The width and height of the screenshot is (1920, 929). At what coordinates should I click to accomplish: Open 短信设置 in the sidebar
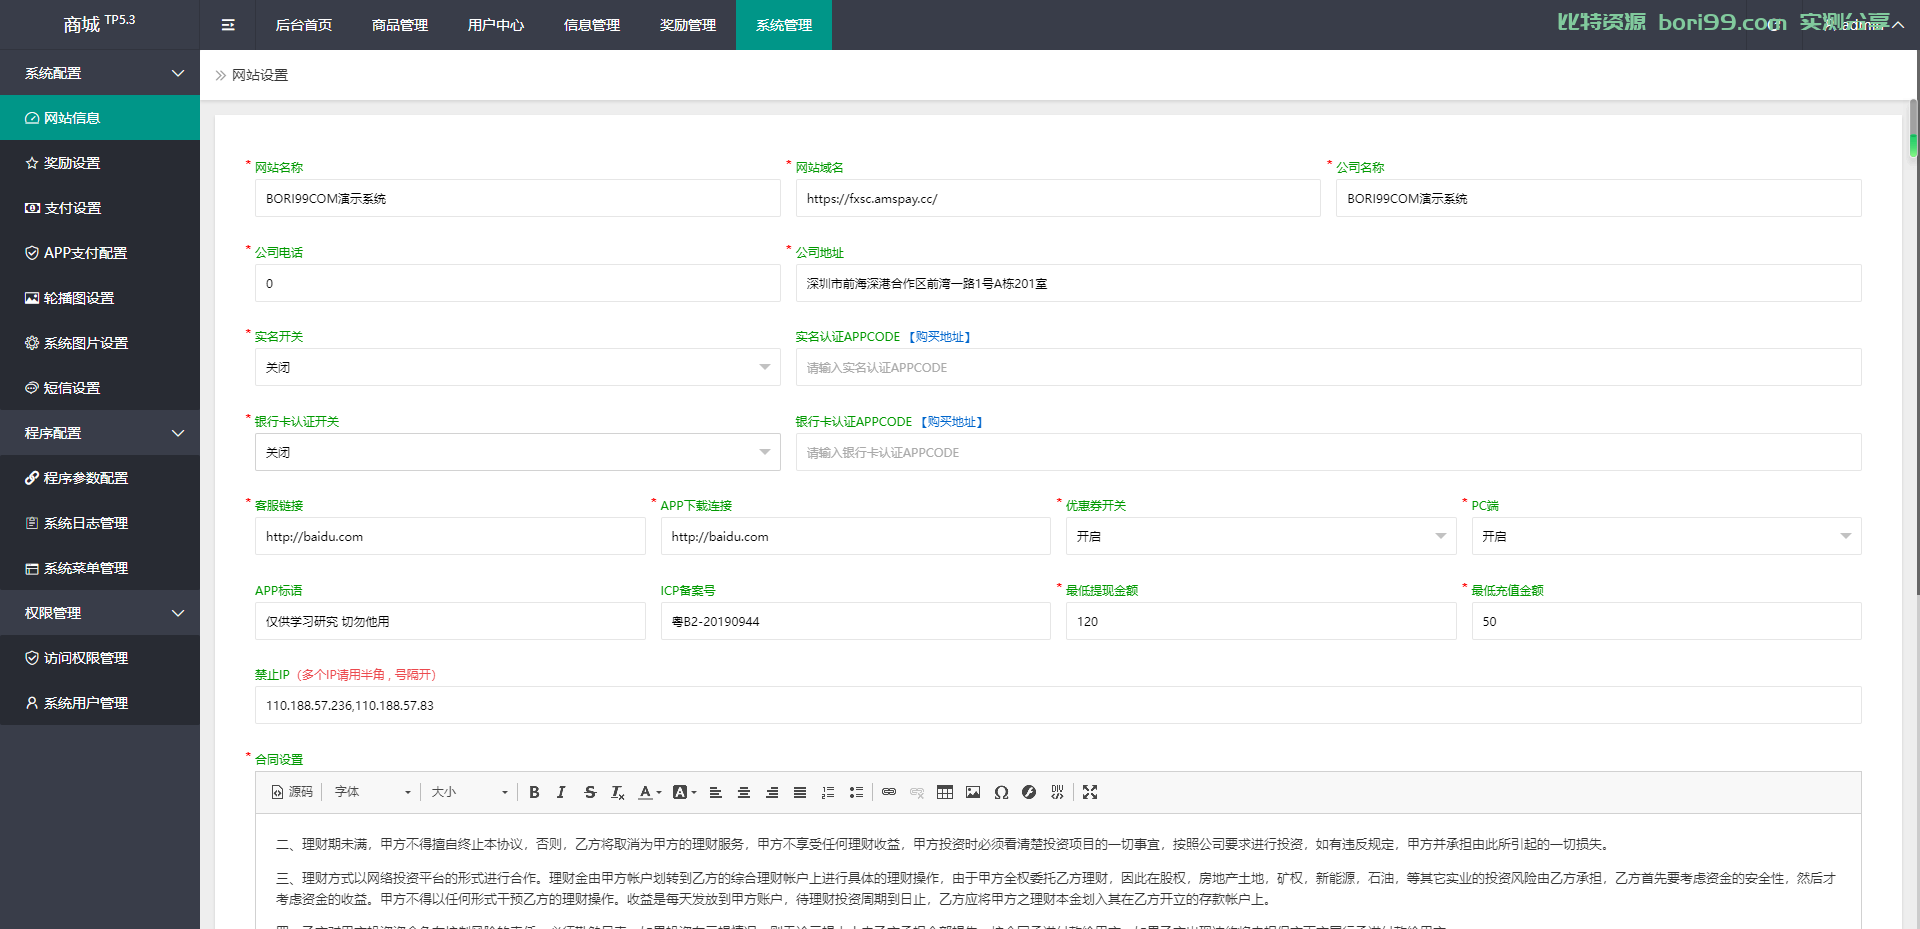pyautogui.click(x=100, y=388)
